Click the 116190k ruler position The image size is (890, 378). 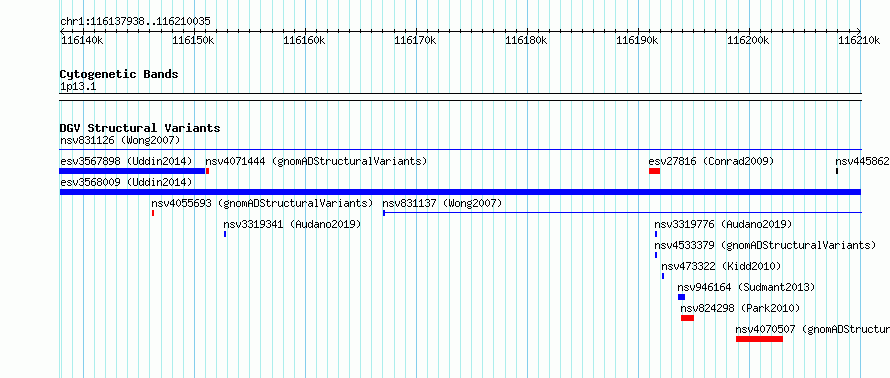pos(637,40)
